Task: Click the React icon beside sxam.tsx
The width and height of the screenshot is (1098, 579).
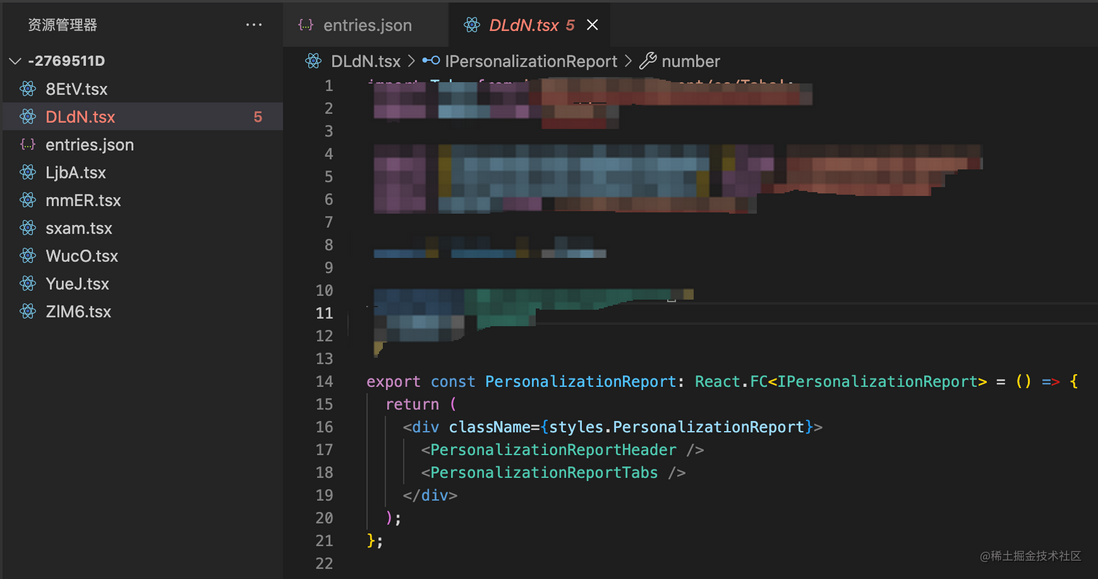Action: click(x=28, y=228)
